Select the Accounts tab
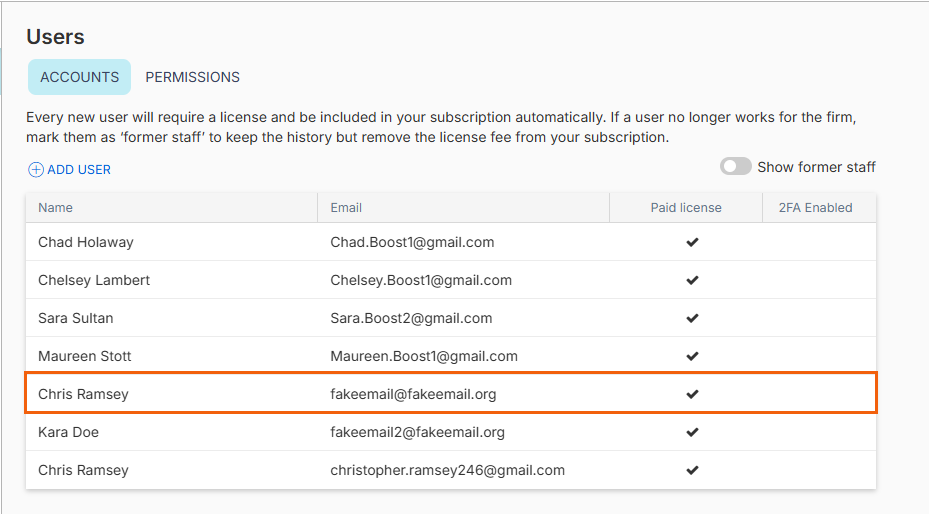Viewport: 929px width, 514px height. (79, 77)
